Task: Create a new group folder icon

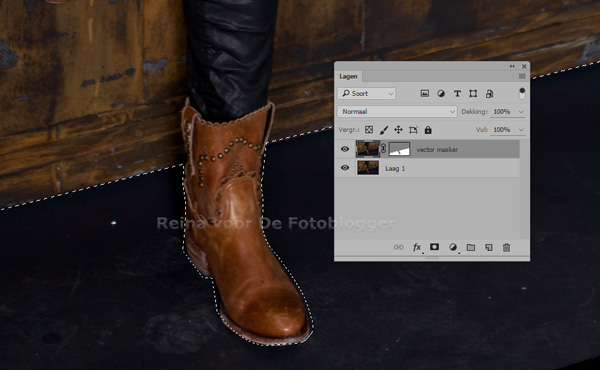Action: (471, 247)
